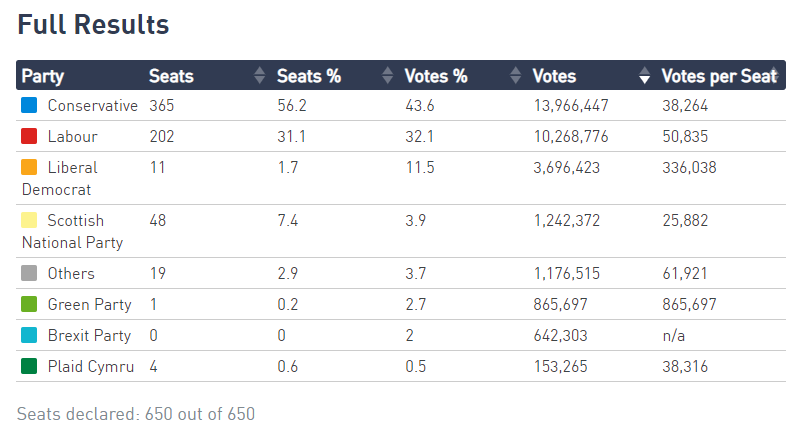Click the Green Party color swatch

[29, 304]
